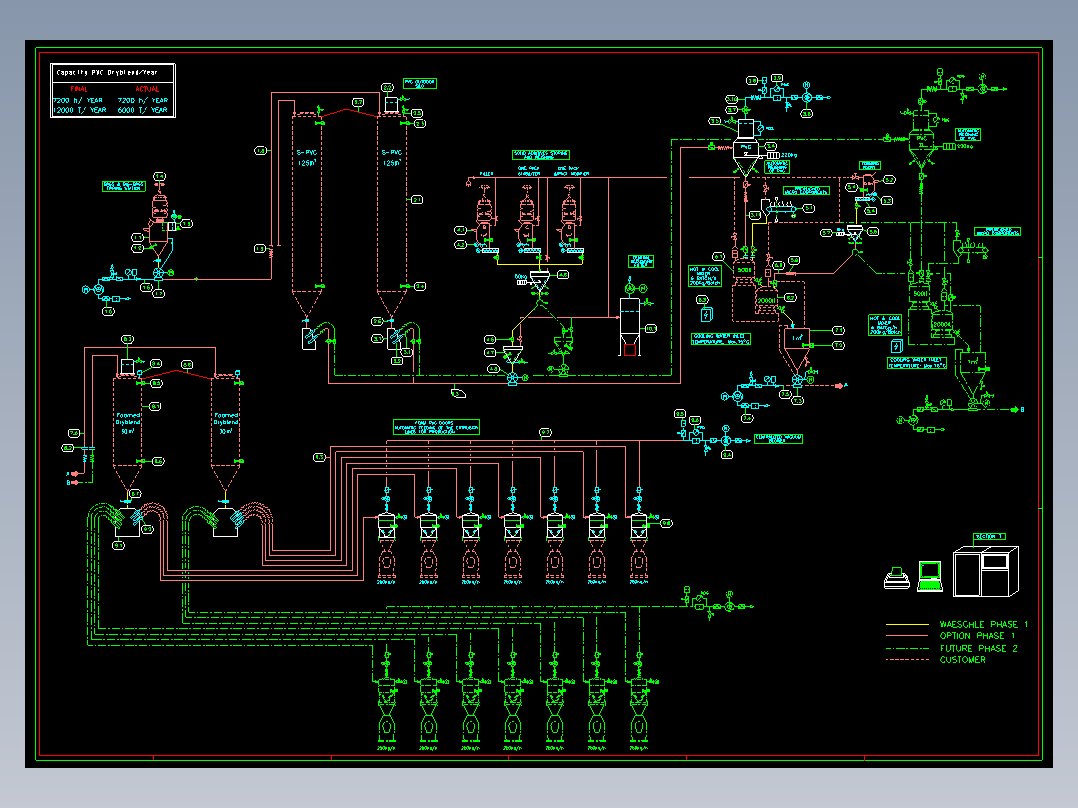Click the pink '2000l' cooler vessel label
The height and width of the screenshot is (808, 1078).
click(766, 301)
